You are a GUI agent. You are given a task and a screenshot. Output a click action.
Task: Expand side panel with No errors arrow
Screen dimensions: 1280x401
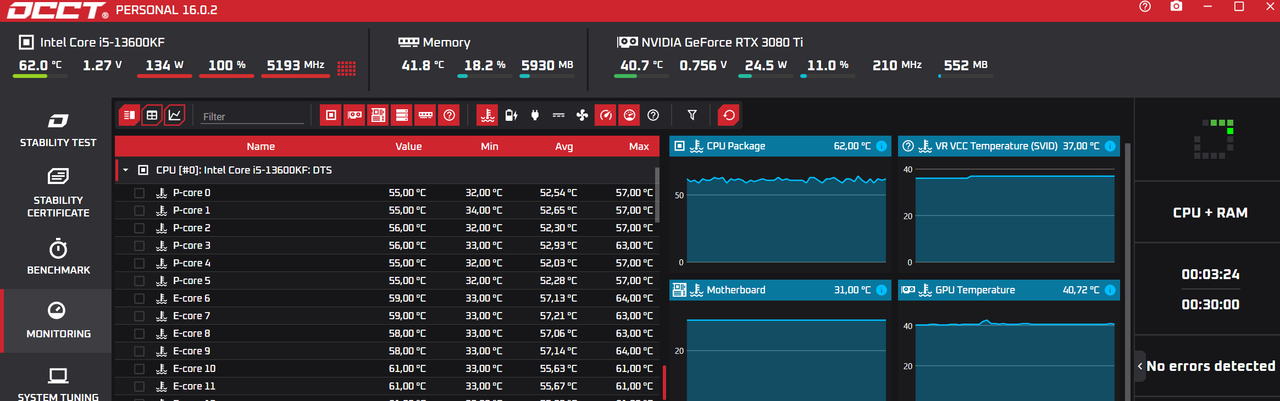point(1140,366)
